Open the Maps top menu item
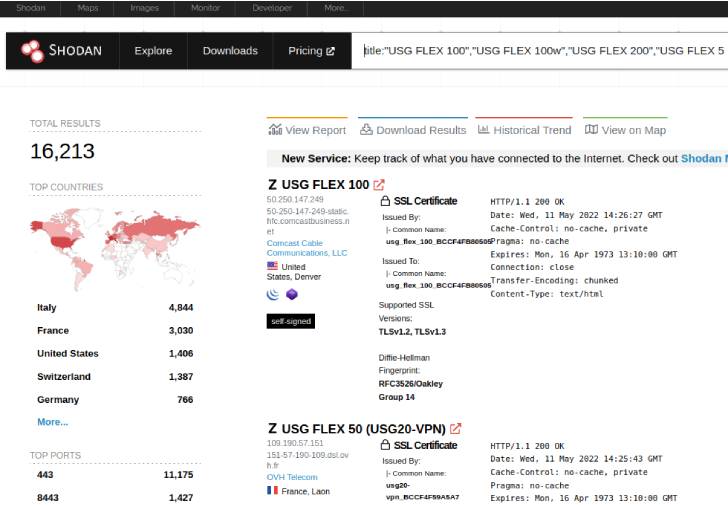Screen dimensions: 728x505 tap(88, 8)
